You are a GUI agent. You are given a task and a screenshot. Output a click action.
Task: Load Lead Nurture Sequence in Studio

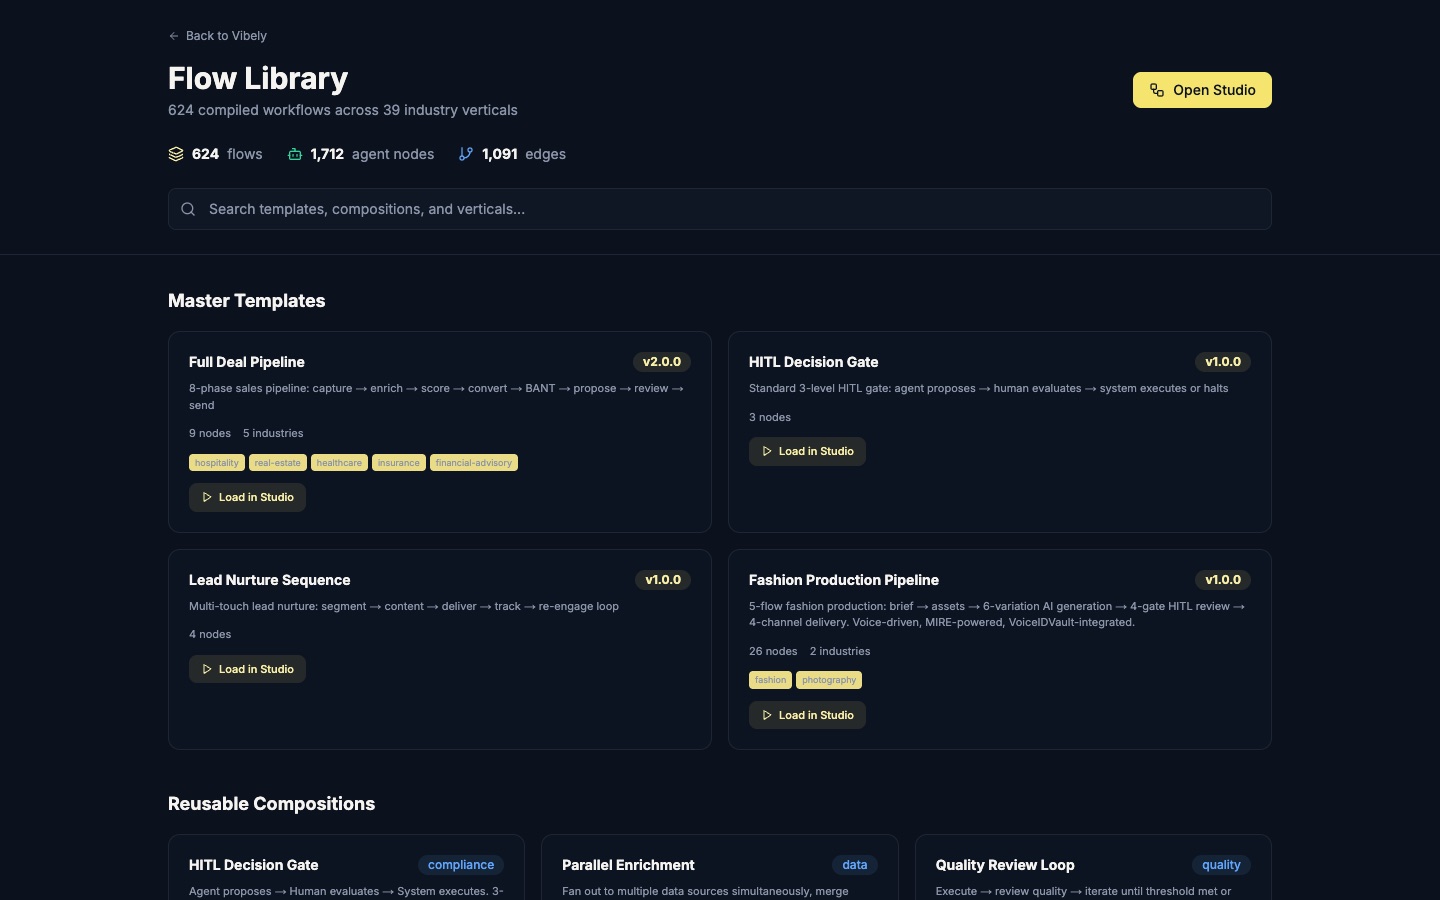pos(247,669)
